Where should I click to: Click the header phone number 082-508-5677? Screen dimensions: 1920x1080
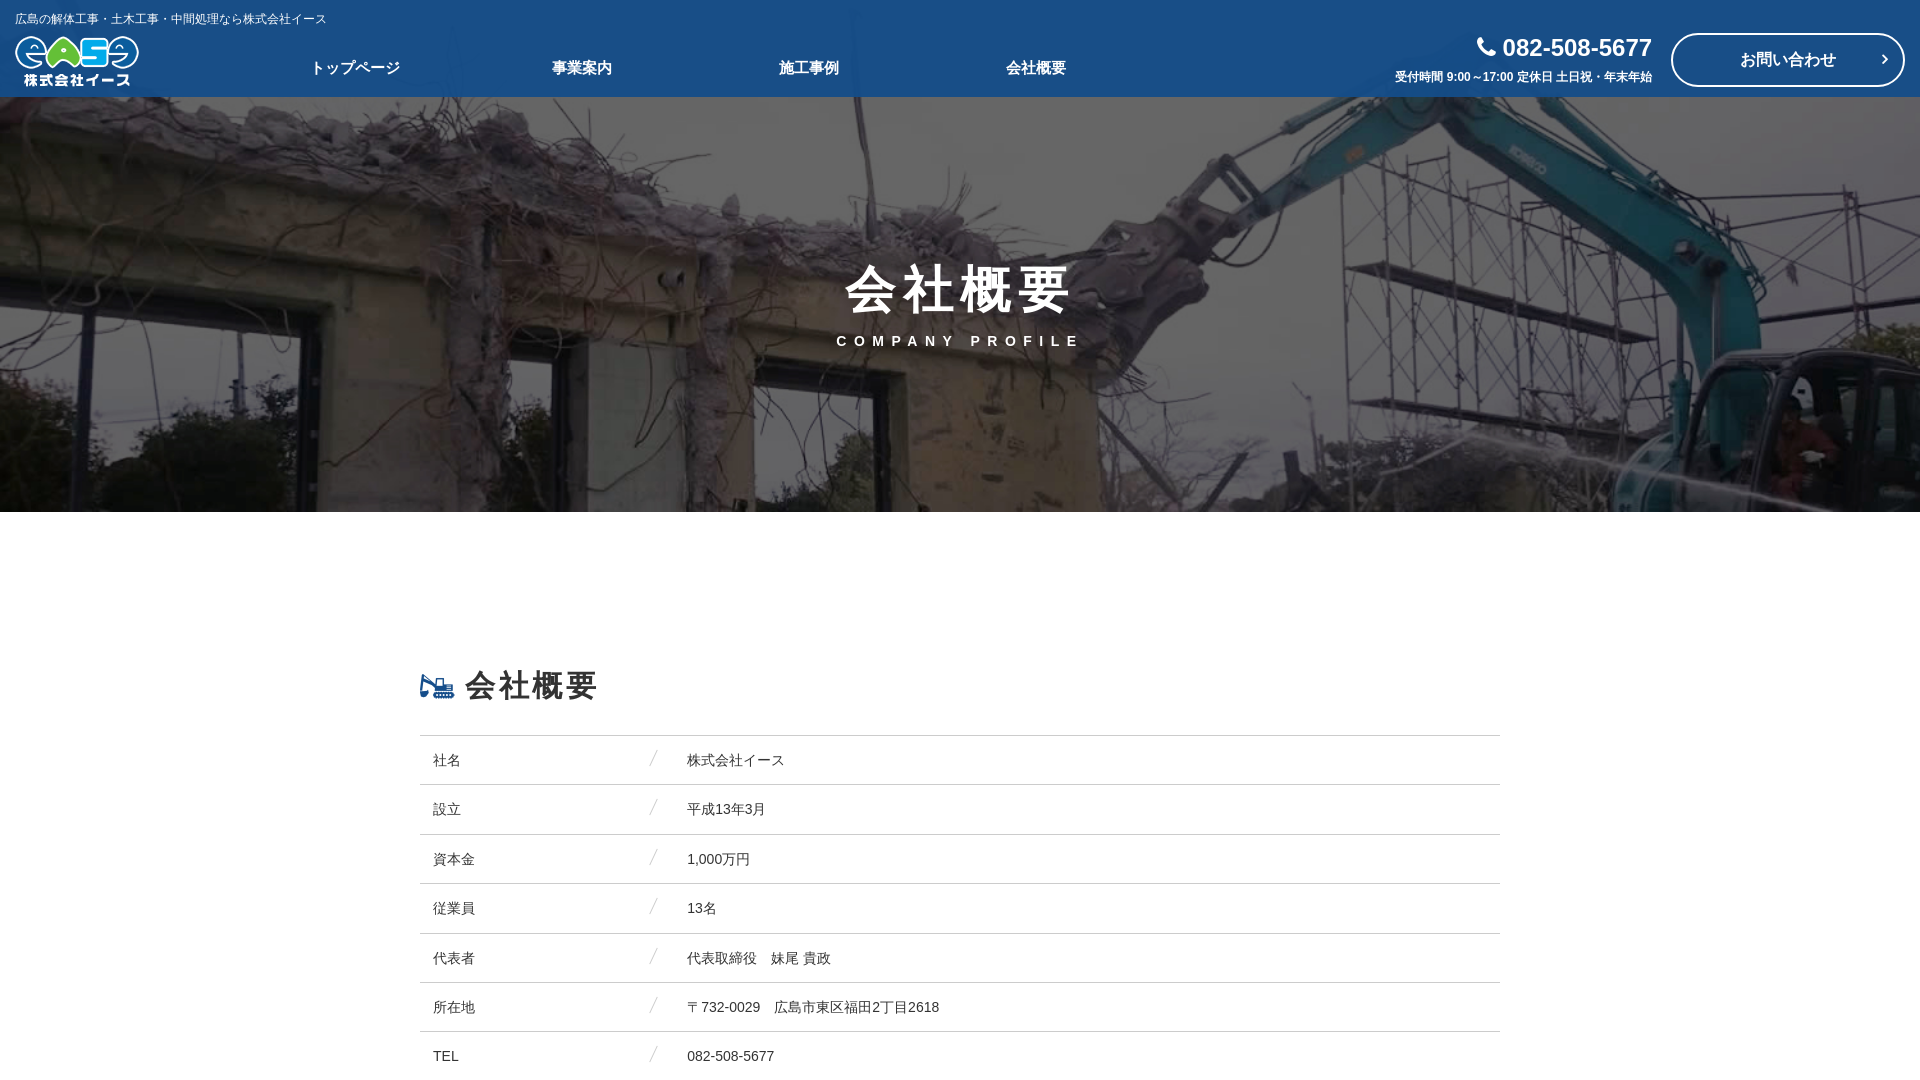[1576, 47]
